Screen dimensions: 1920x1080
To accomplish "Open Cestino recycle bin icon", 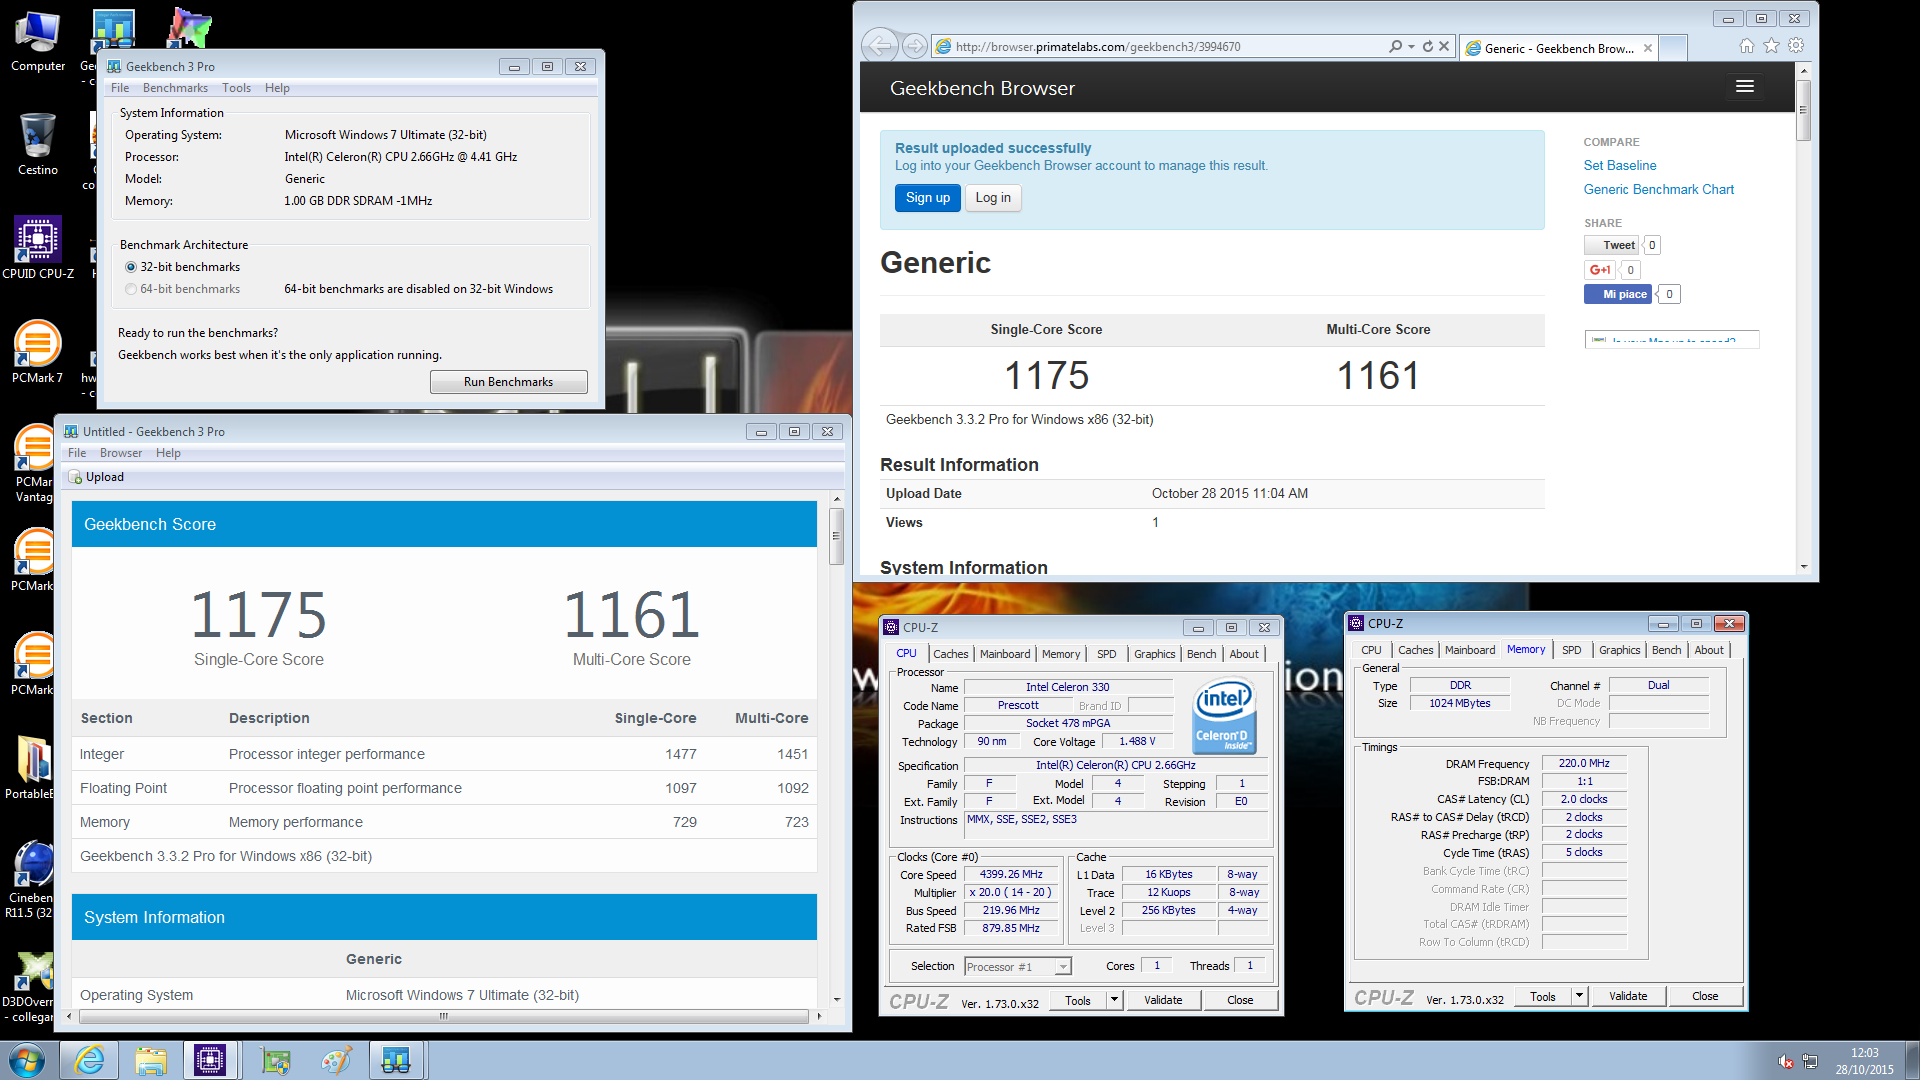I will click(x=38, y=144).
